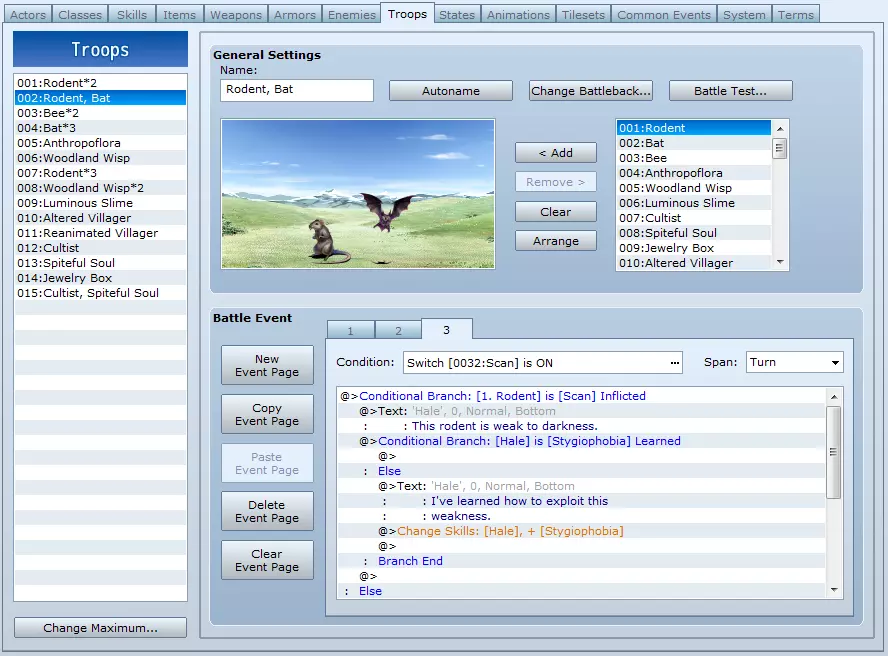Click Delete Event Page
888x656 pixels.
(267, 511)
